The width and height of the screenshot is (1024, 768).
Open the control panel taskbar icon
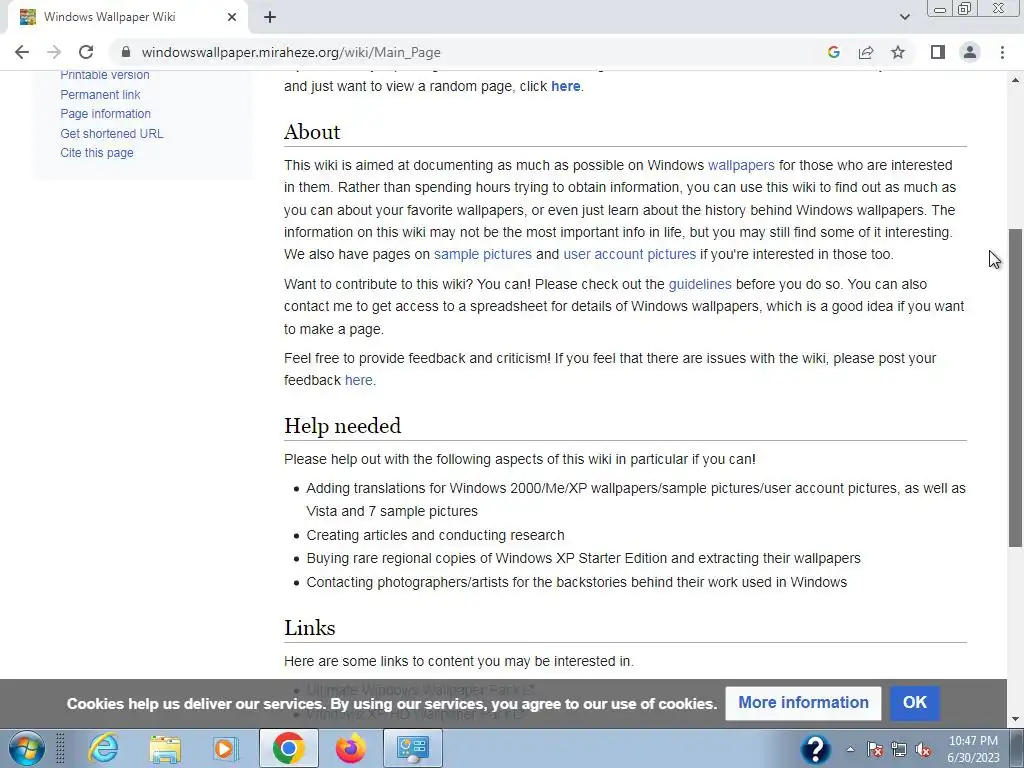(412, 748)
